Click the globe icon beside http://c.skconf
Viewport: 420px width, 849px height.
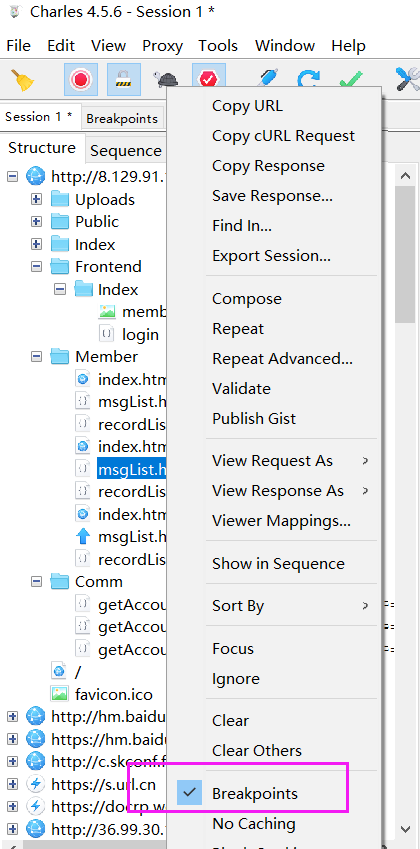pyautogui.click(x=36, y=761)
